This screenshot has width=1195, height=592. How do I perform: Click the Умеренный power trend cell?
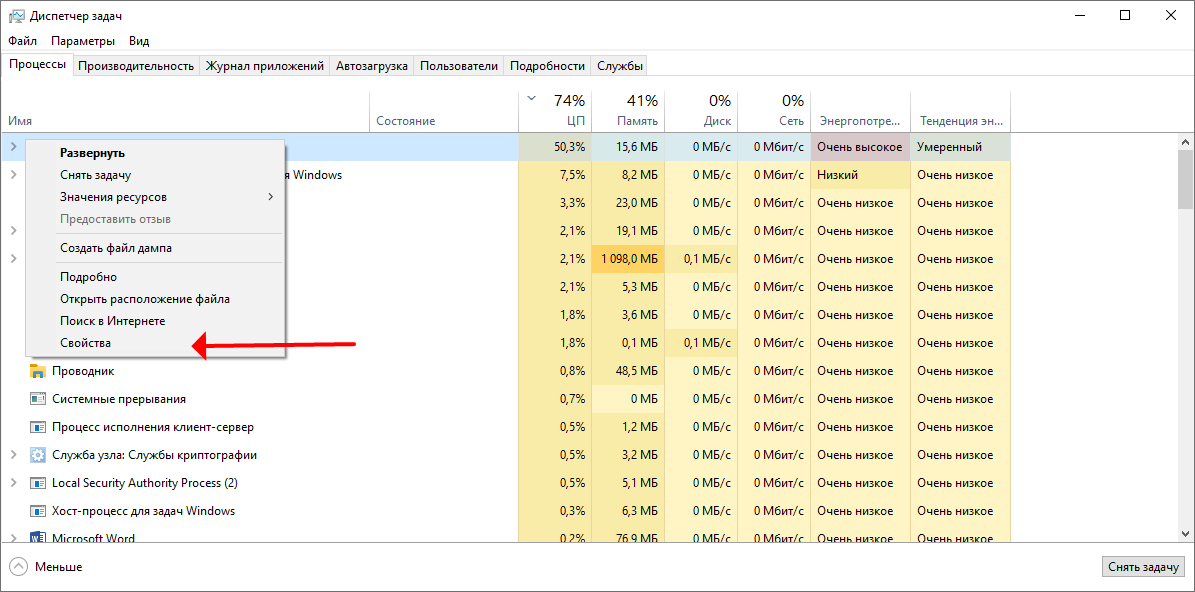960,146
